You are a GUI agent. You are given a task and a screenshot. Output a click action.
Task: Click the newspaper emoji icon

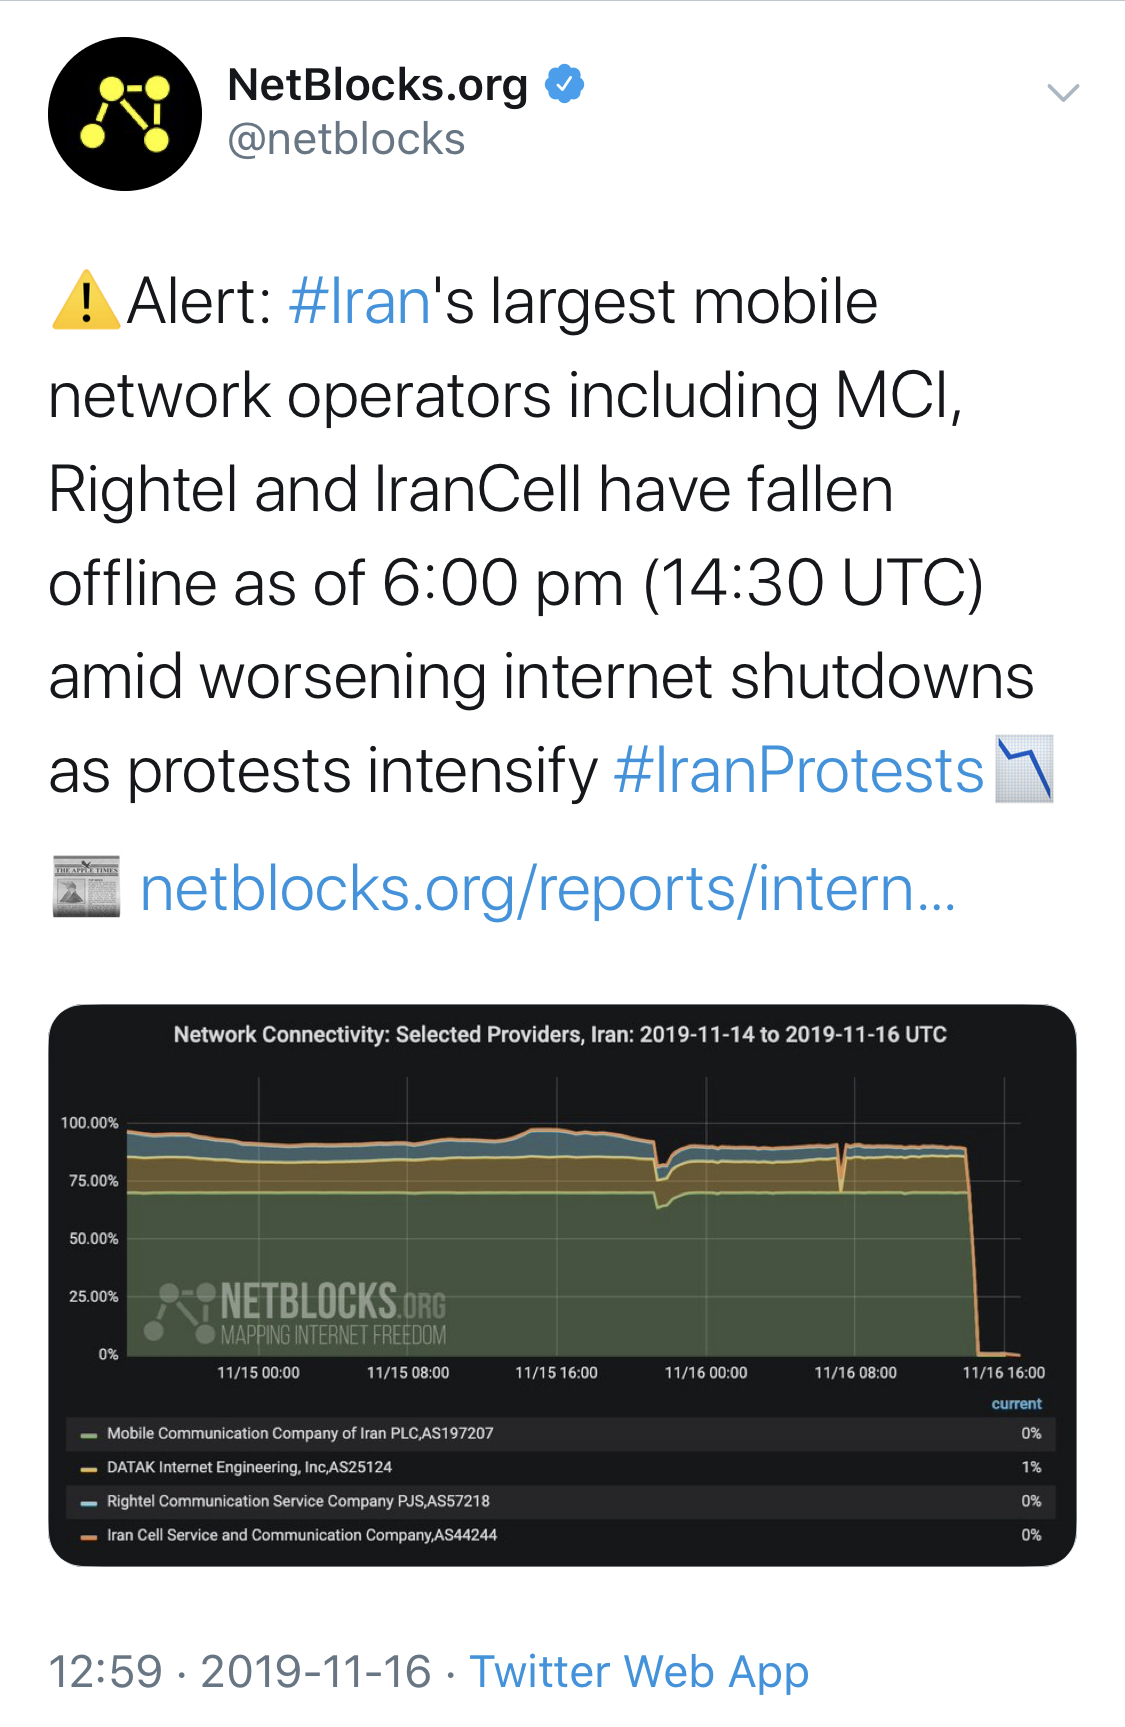tap(86, 887)
